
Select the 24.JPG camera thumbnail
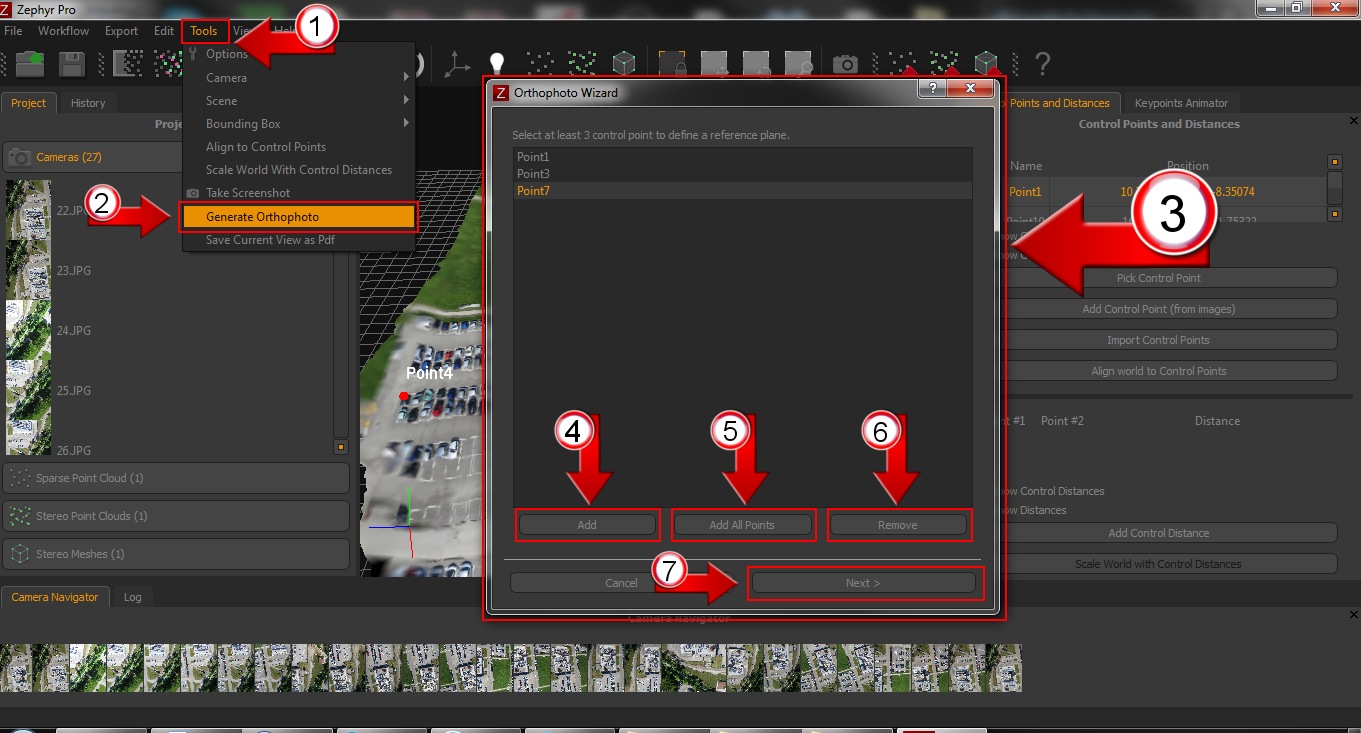(28, 330)
